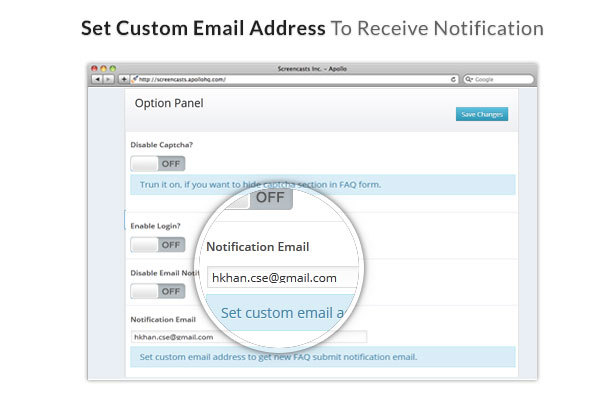The image size is (615, 400).
Task: Click the plus add-bookmark button
Action: [124, 79]
